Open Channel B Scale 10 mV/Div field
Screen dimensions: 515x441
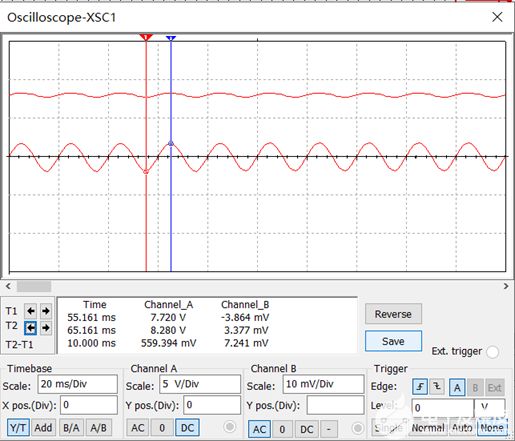coord(323,384)
